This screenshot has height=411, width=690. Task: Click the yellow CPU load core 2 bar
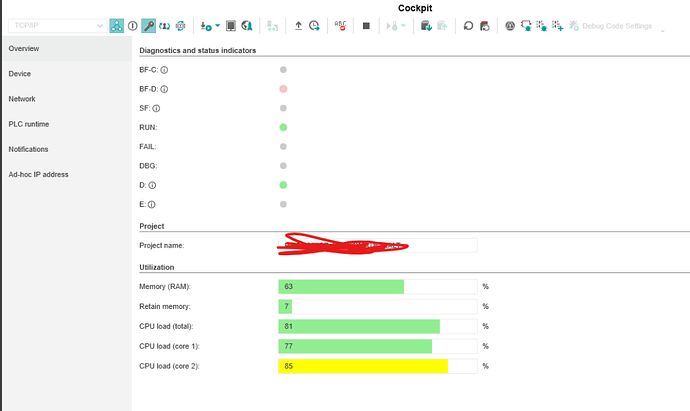363,366
